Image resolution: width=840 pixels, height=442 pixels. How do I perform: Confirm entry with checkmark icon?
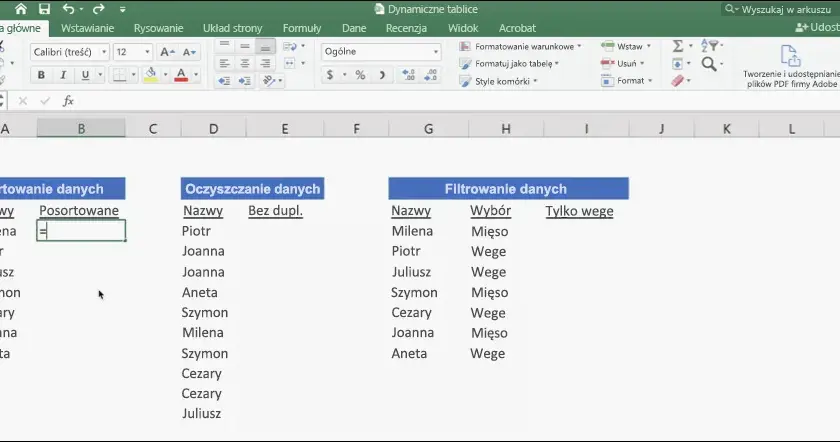pyautogui.click(x=45, y=101)
